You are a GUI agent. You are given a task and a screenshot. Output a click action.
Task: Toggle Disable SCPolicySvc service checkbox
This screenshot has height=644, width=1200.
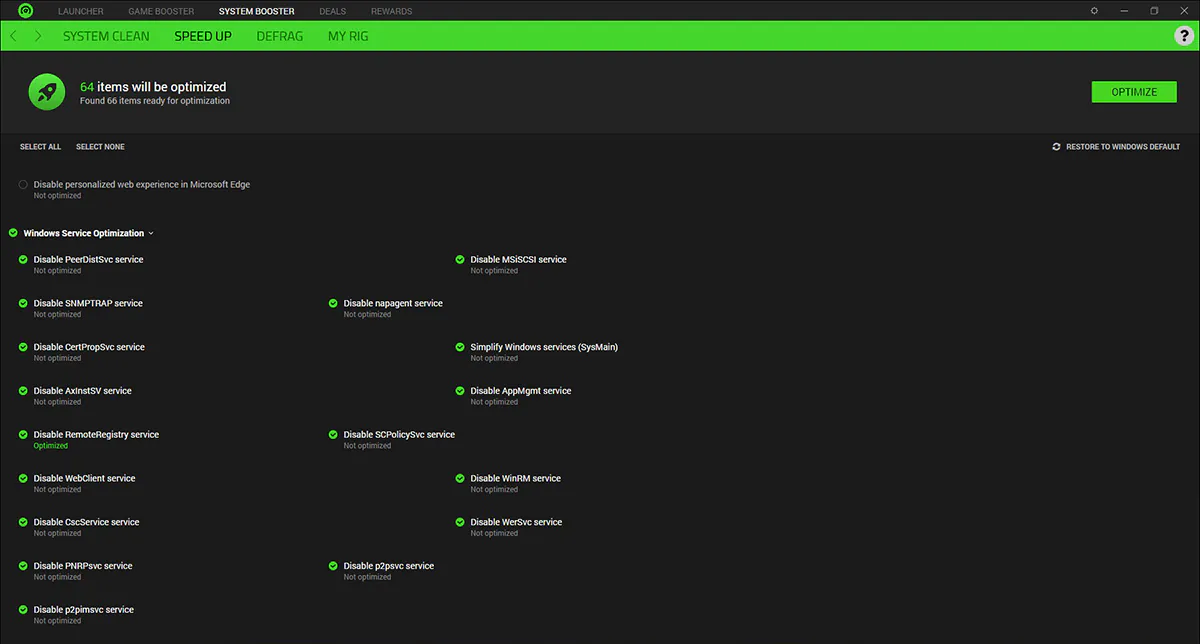[333, 435]
